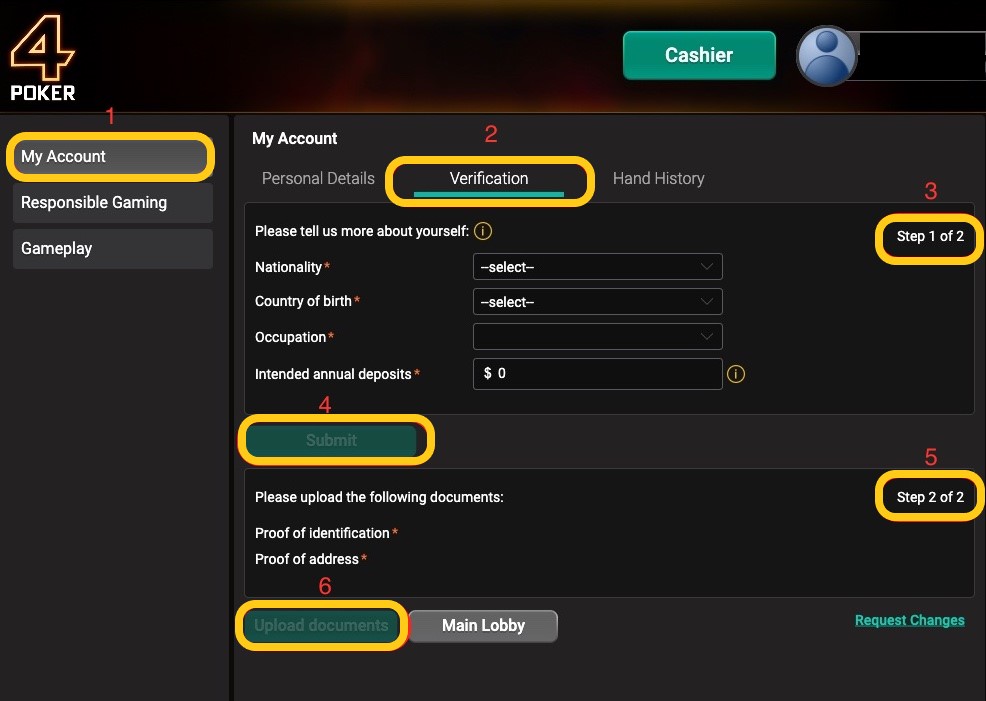Switch to Personal Details tab
Viewport: 986px width, 701px height.
(318, 179)
